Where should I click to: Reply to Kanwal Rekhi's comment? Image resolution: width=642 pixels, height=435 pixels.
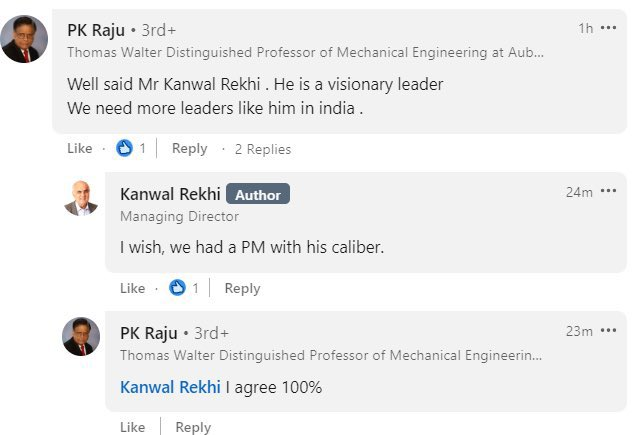(242, 288)
